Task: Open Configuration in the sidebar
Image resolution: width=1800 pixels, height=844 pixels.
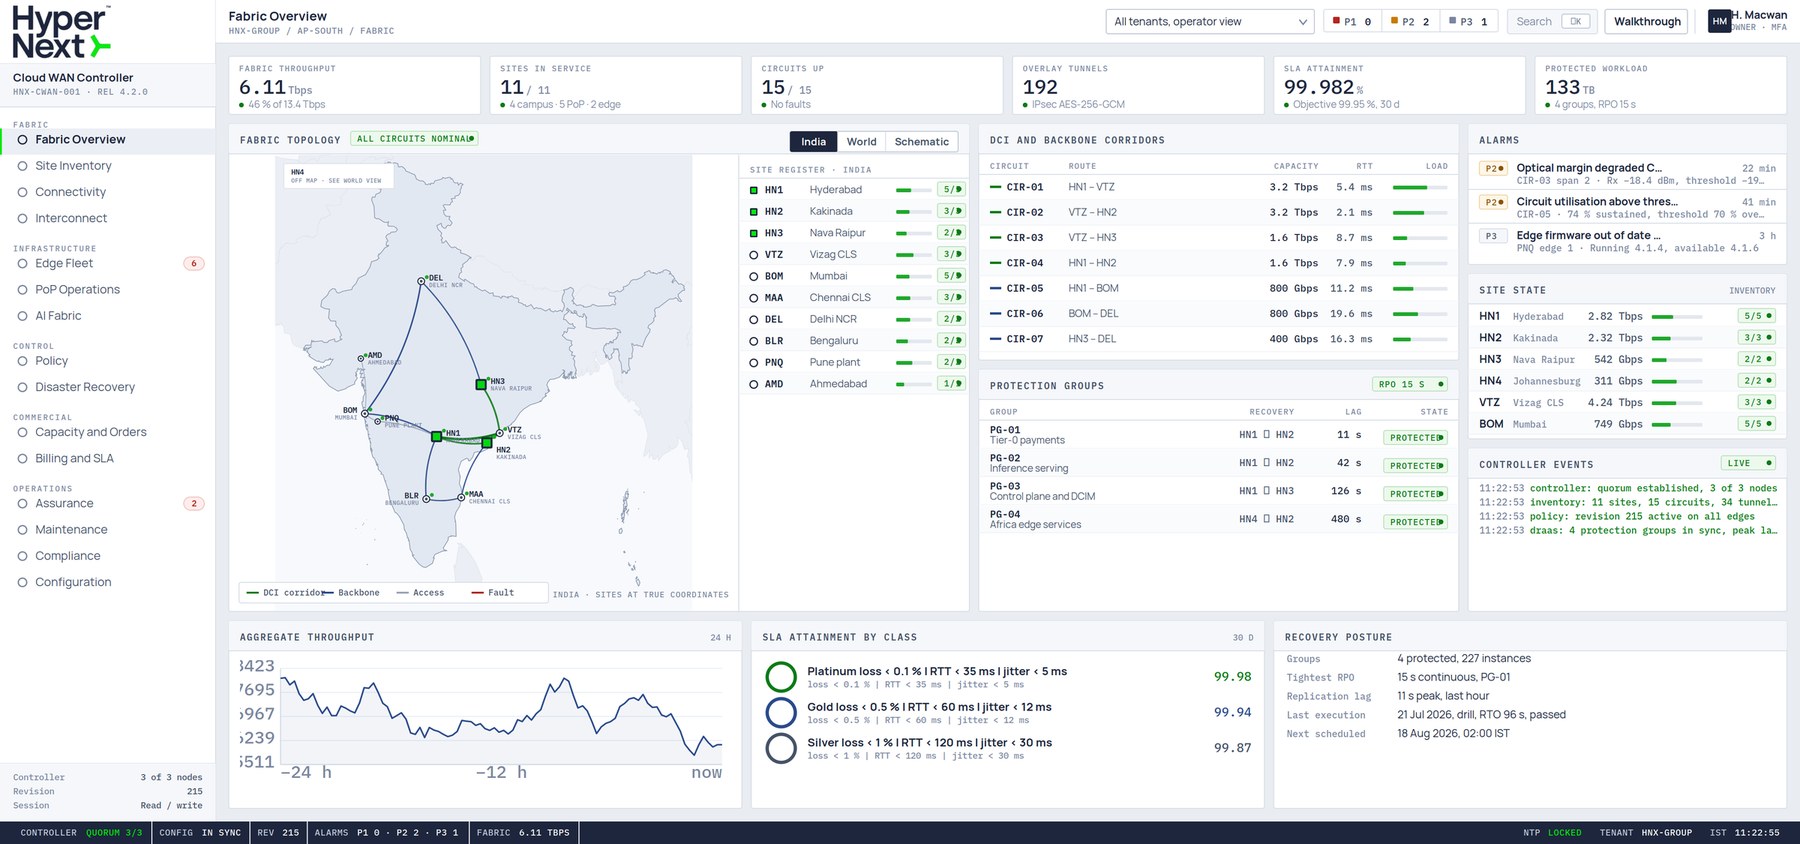Action: coord(108,582)
